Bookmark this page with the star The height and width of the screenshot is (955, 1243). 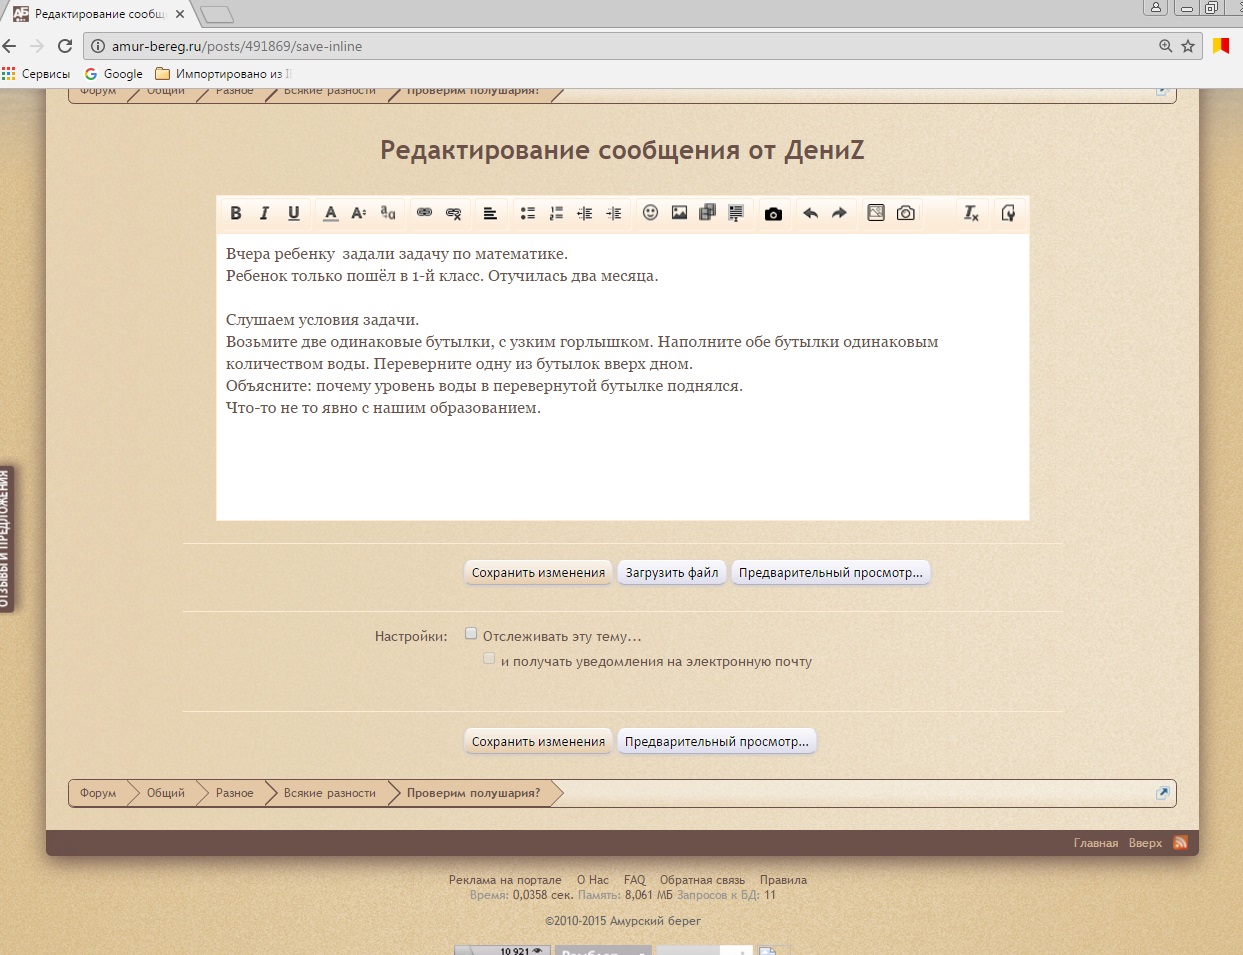point(1188,46)
